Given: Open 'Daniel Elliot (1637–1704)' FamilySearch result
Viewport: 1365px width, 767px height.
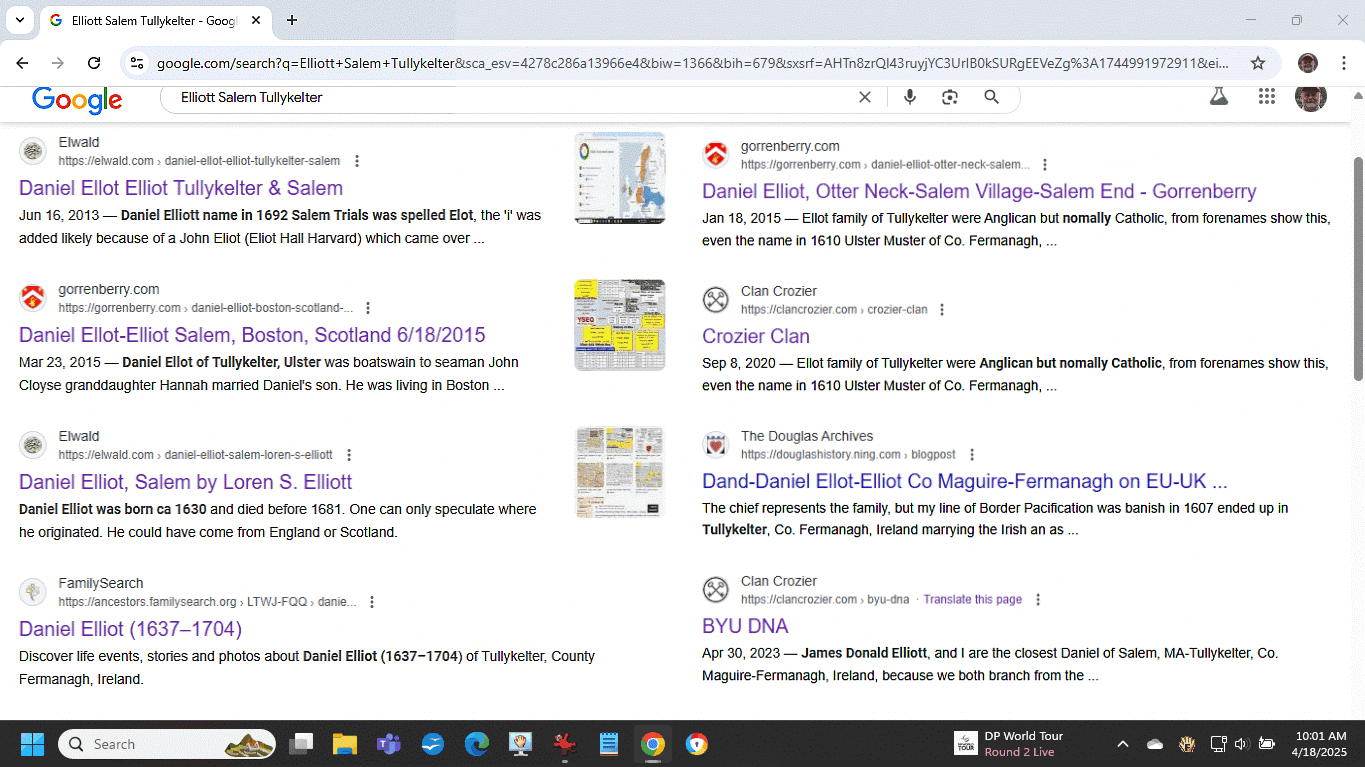Looking at the screenshot, I should click(x=130, y=629).
